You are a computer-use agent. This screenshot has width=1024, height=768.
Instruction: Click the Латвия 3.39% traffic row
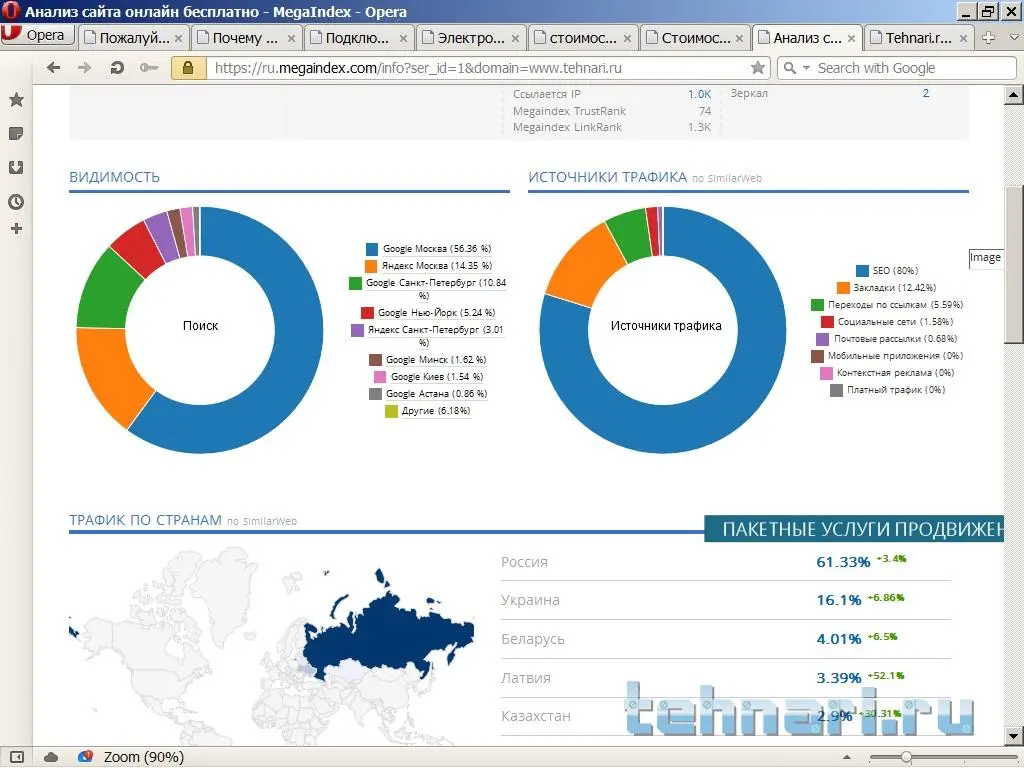point(726,678)
